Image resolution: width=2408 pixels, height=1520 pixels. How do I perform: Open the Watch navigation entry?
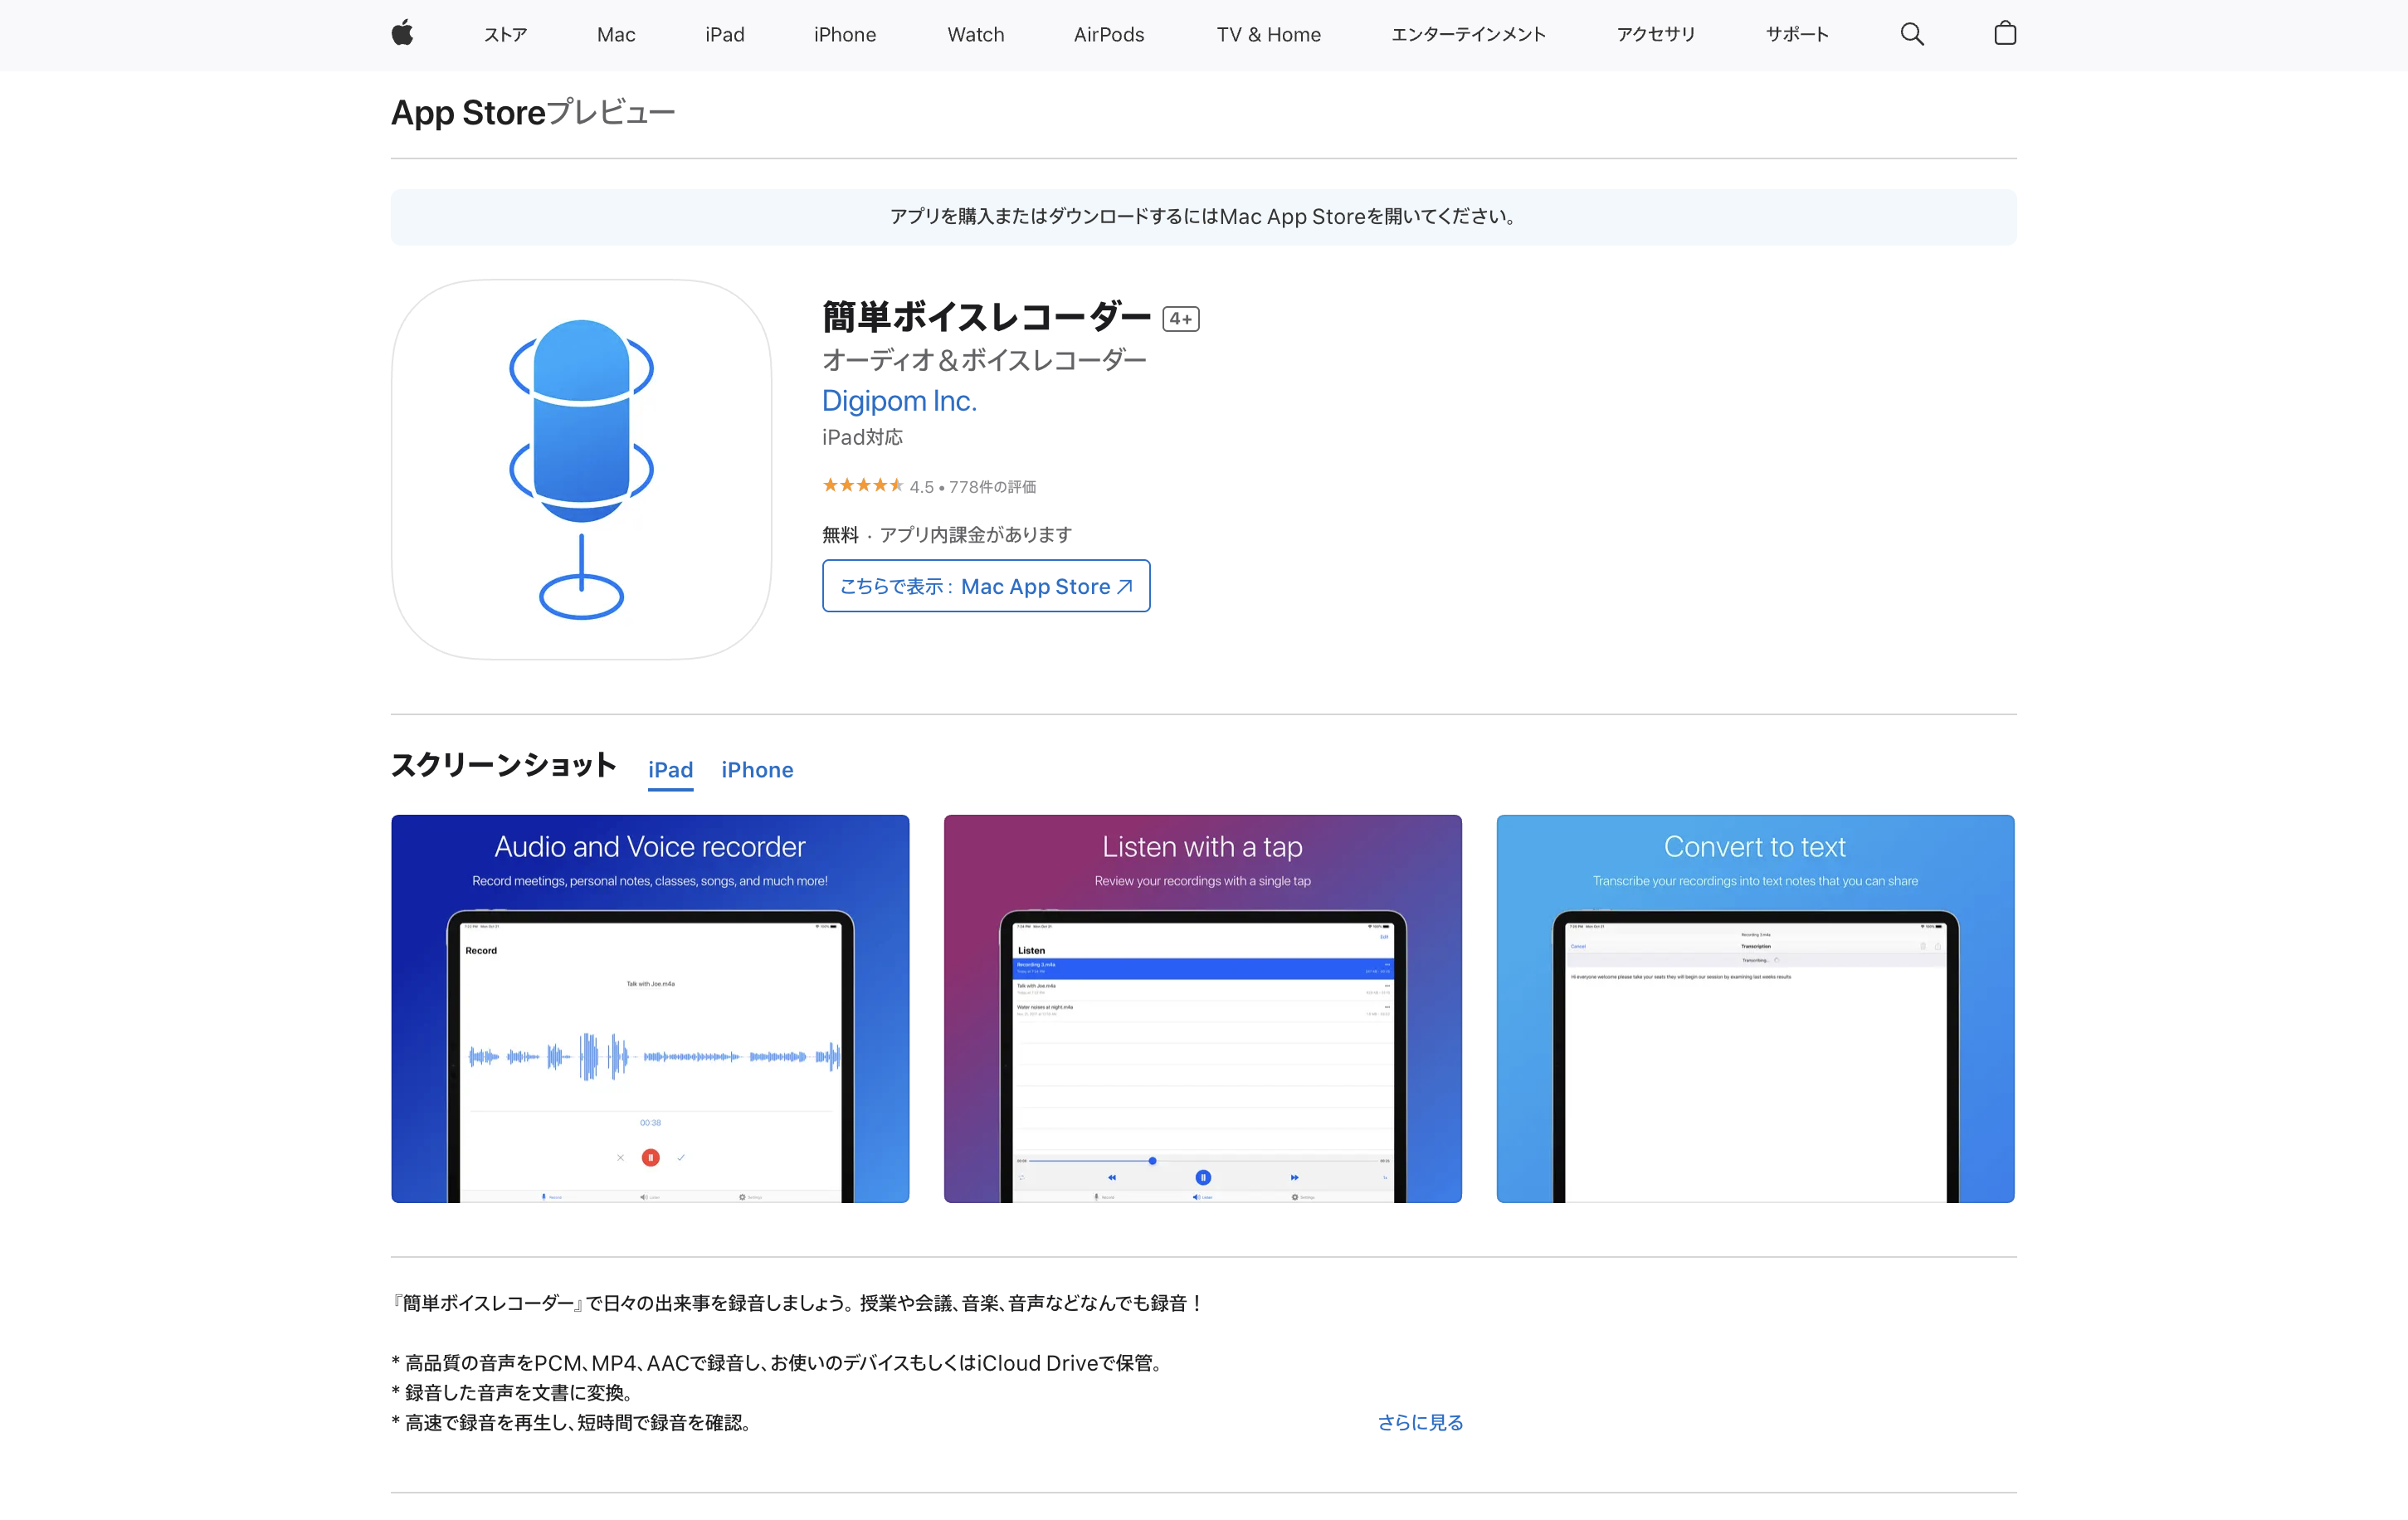point(975,33)
